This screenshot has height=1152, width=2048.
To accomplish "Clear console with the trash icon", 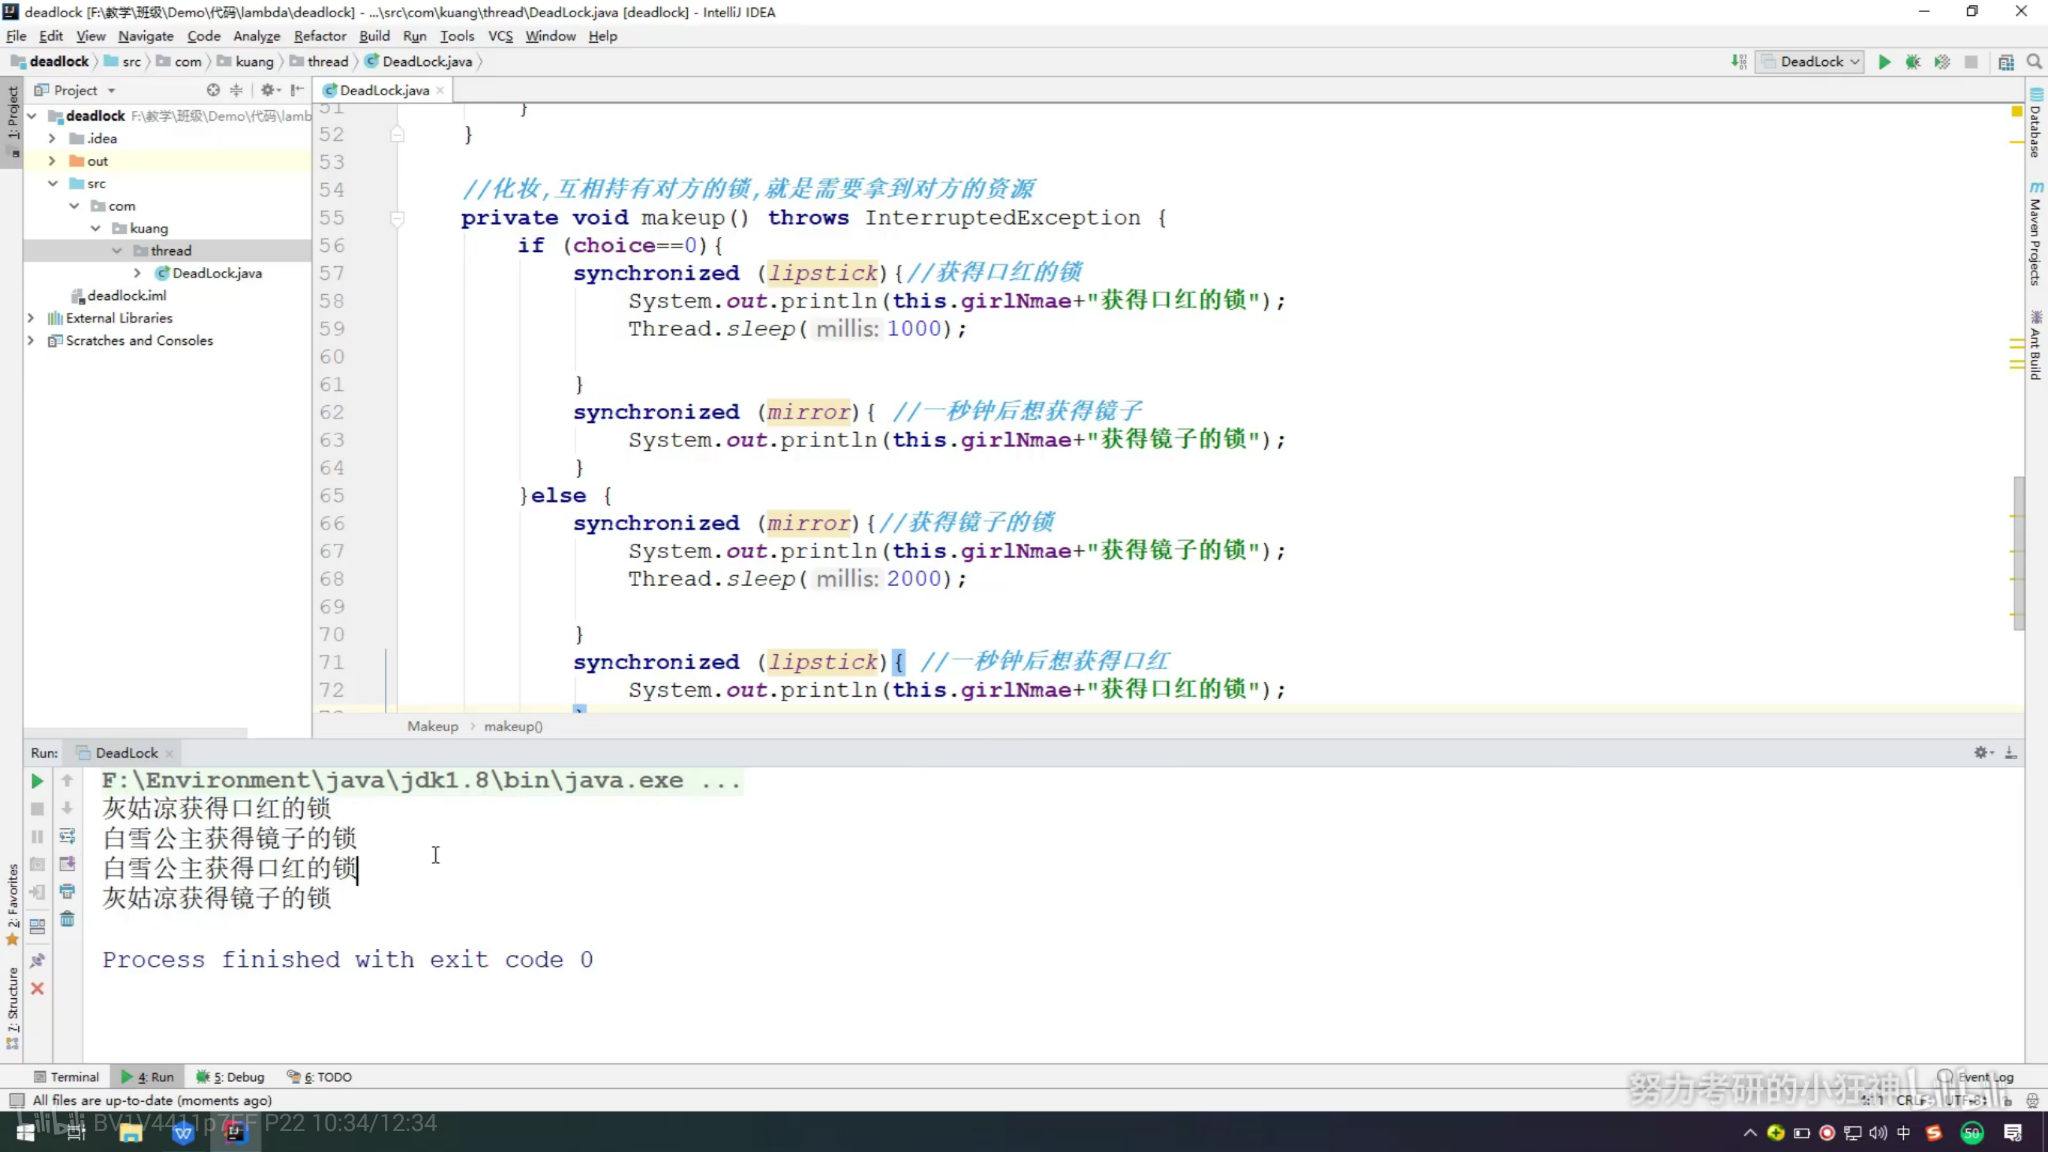I will [x=67, y=919].
